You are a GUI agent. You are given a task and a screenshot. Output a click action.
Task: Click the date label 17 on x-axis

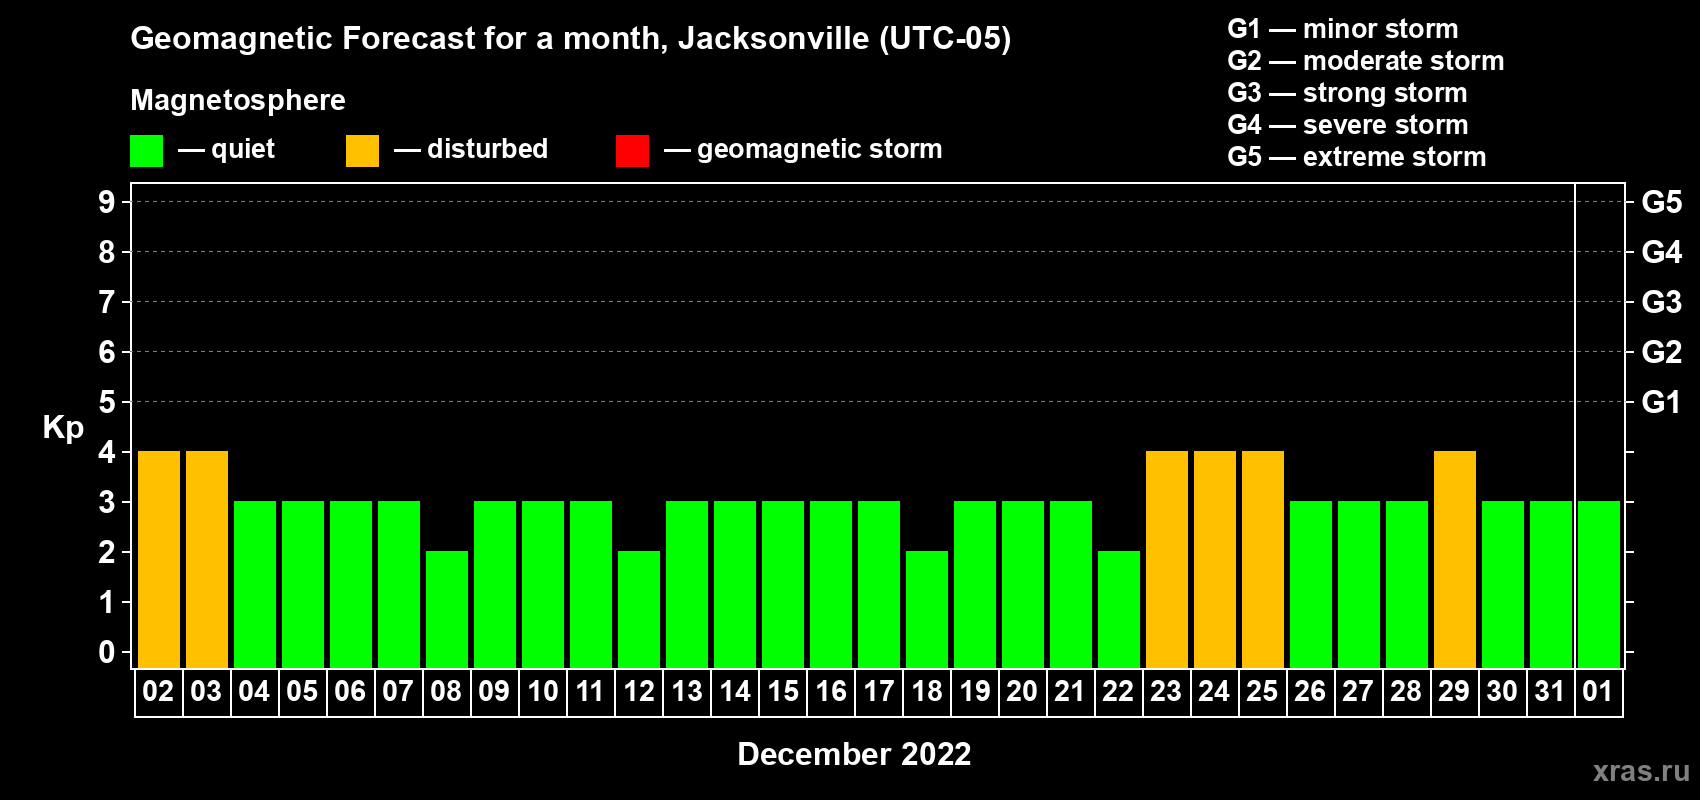click(879, 691)
